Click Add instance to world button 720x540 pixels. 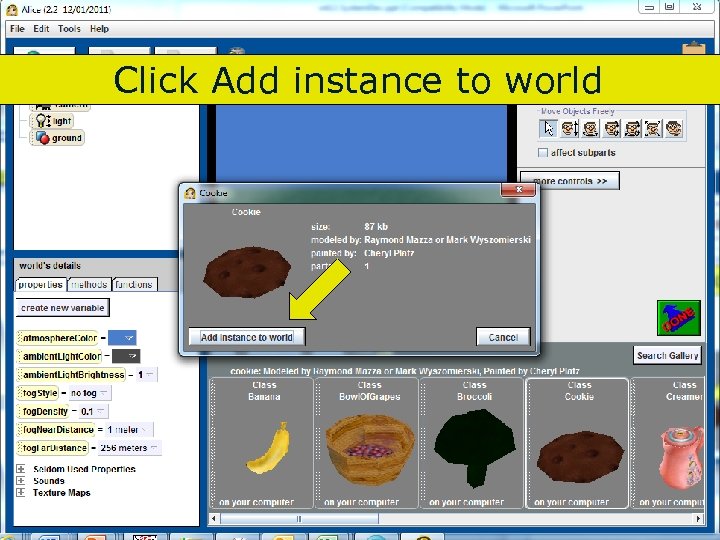[247, 337]
